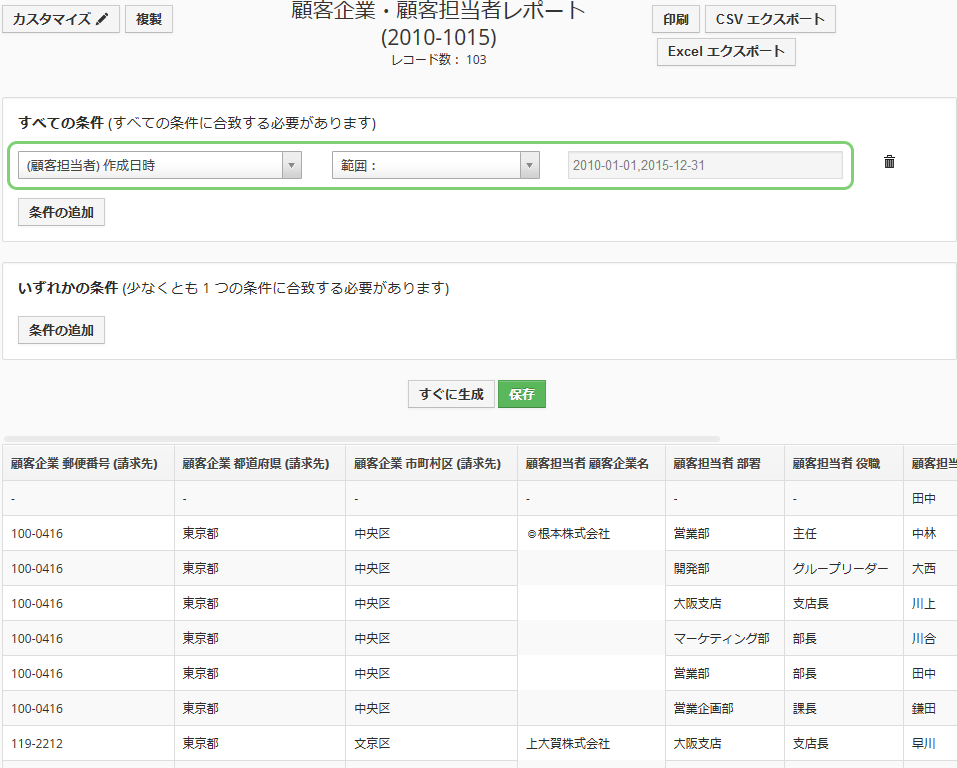Click the マーケティング部 cell

coord(724,638)
